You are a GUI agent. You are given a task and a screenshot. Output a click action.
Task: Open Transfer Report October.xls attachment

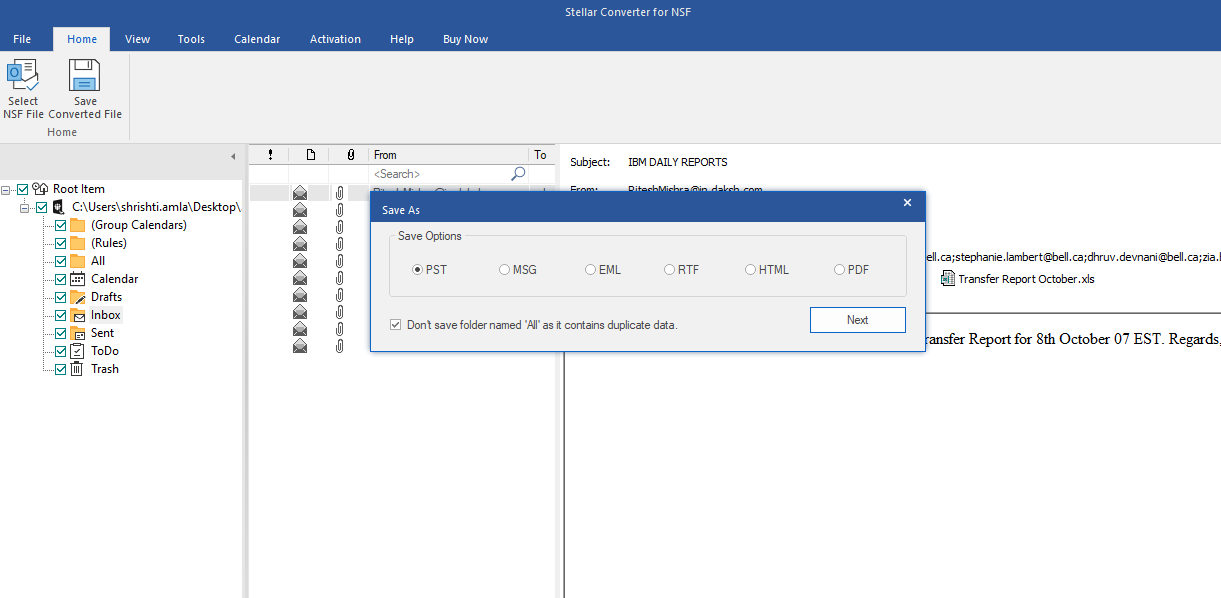(1026, 279)
